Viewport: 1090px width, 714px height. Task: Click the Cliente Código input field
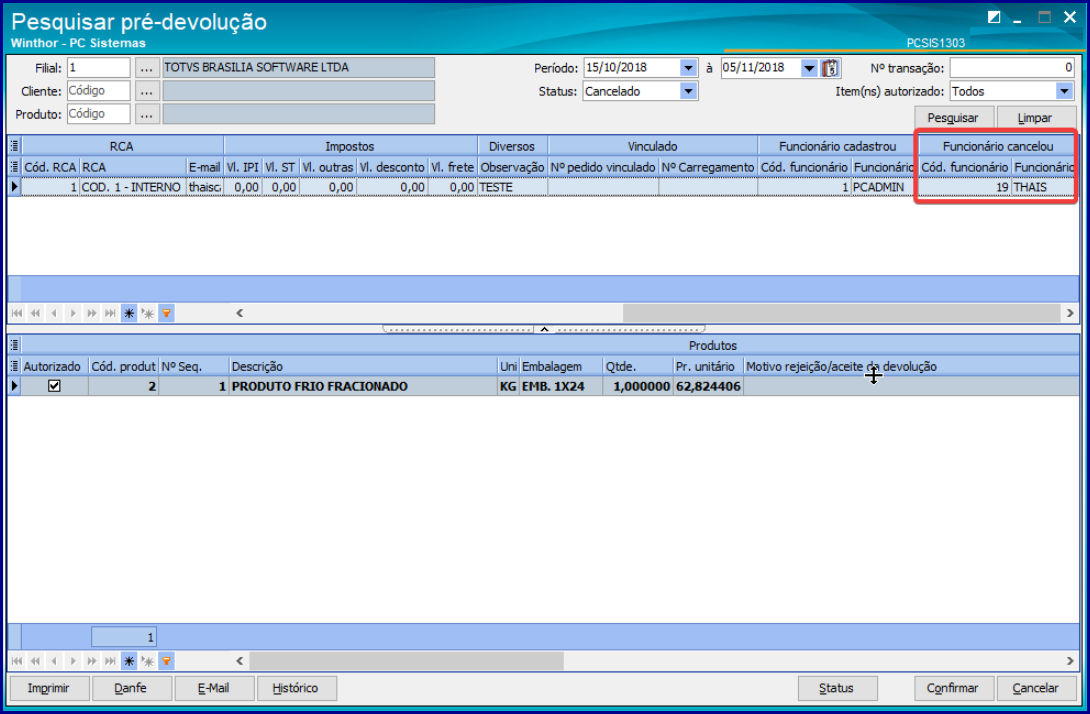click(x=98, y=91)
